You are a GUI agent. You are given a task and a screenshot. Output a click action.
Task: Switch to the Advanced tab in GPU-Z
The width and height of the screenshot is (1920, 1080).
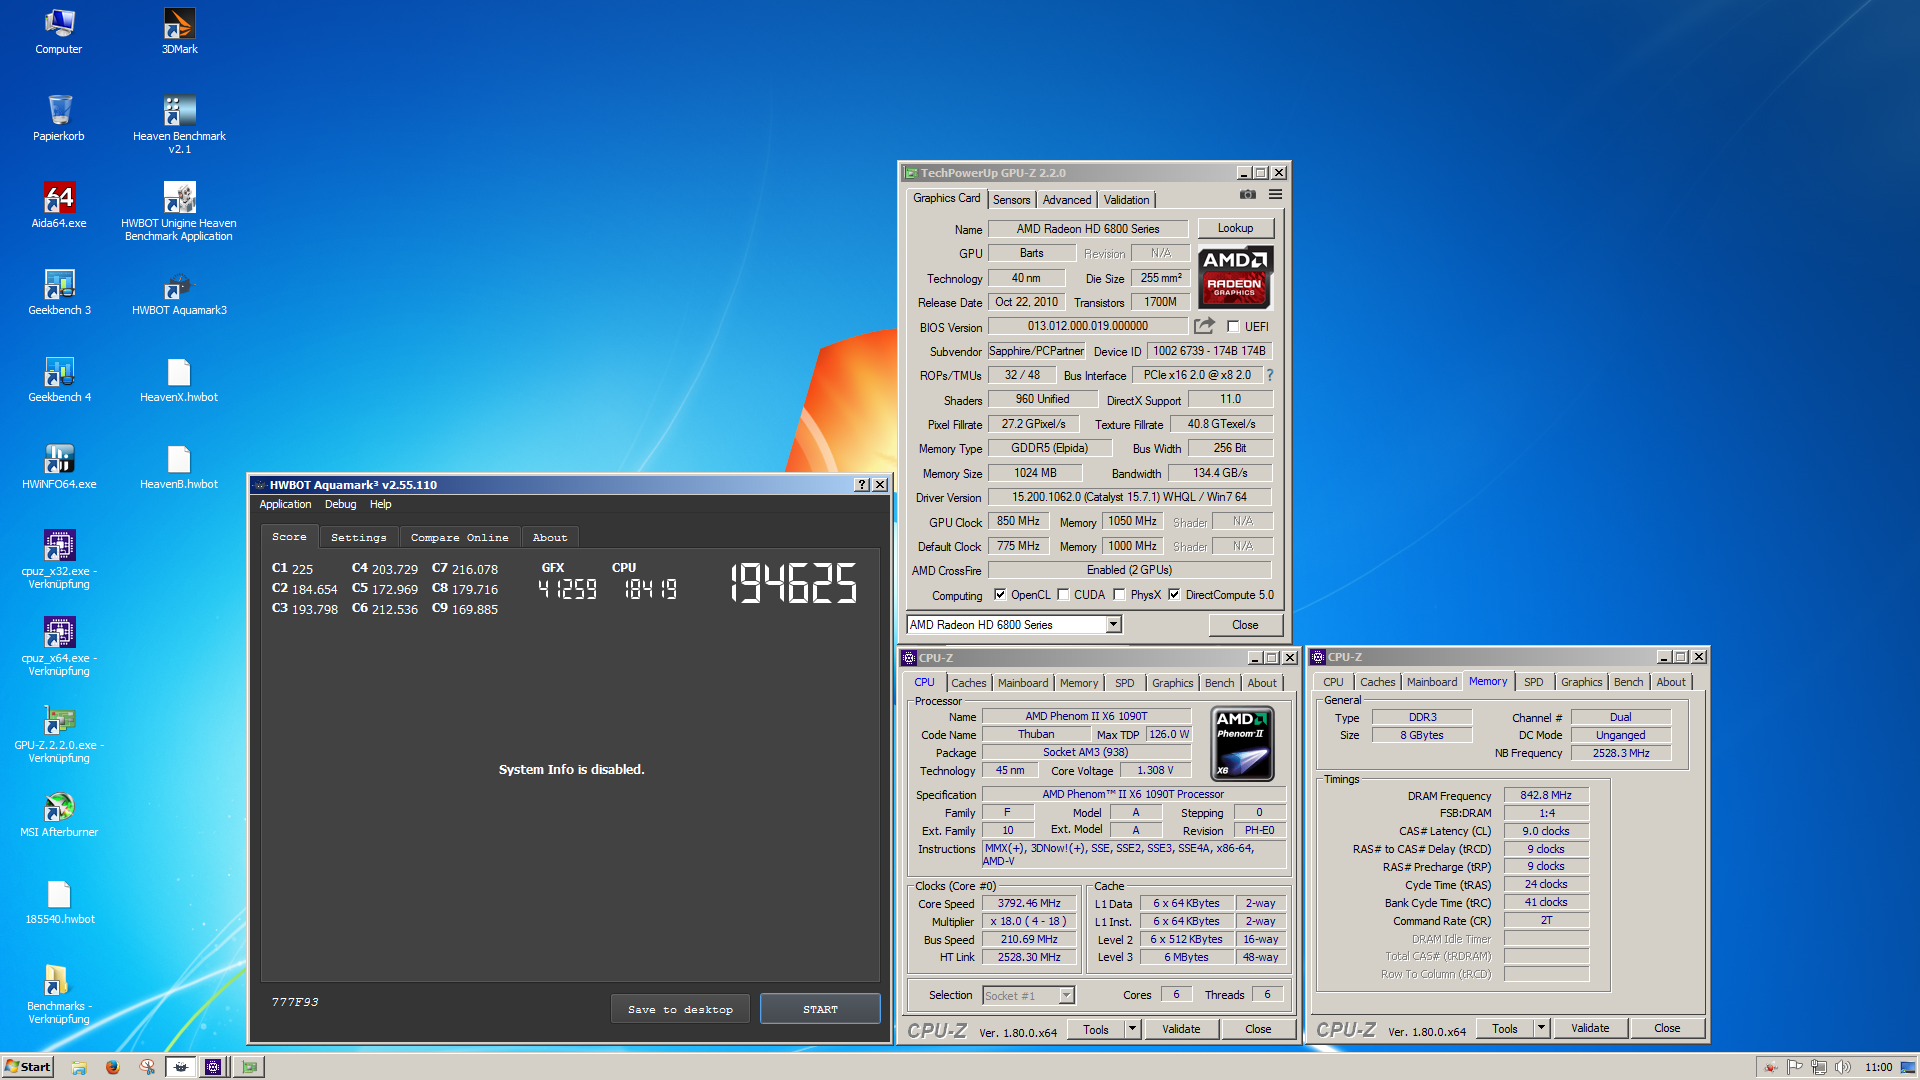pyautogui.click(x=1067, y=200)
